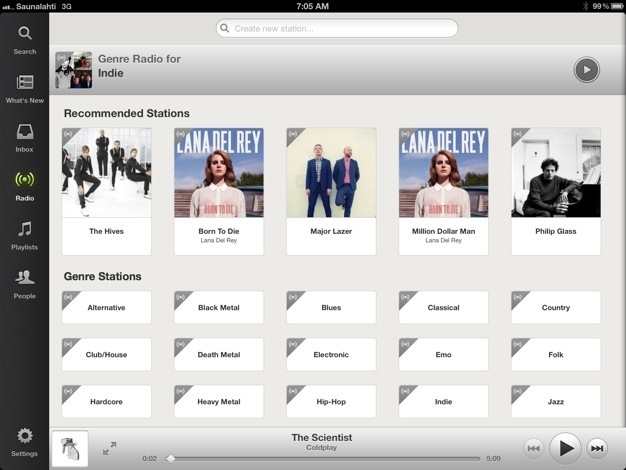The width and height of the screenshot is (626, 470).
Task: Click the playback progress slider handle
Action: 170,458
